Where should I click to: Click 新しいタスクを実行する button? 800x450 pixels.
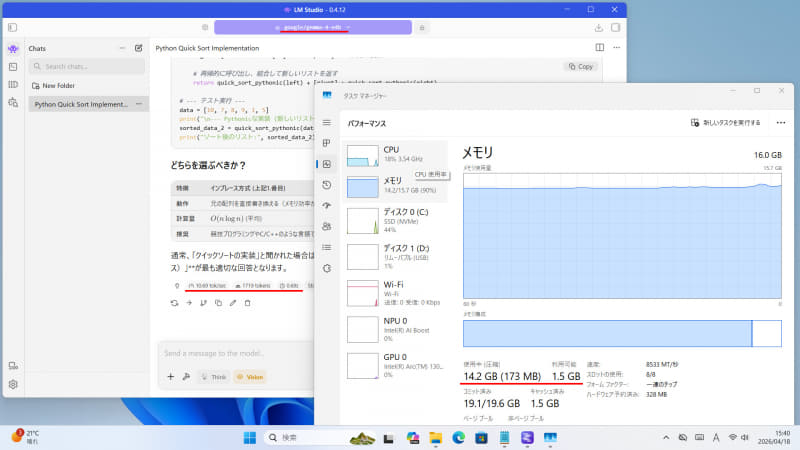(x=725, y=123)
